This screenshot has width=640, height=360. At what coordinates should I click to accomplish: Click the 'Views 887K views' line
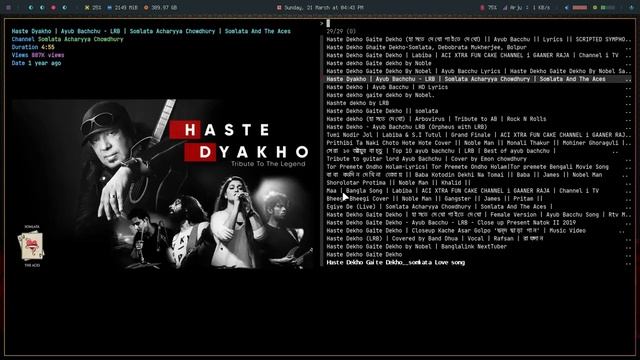tap(38, 55)
